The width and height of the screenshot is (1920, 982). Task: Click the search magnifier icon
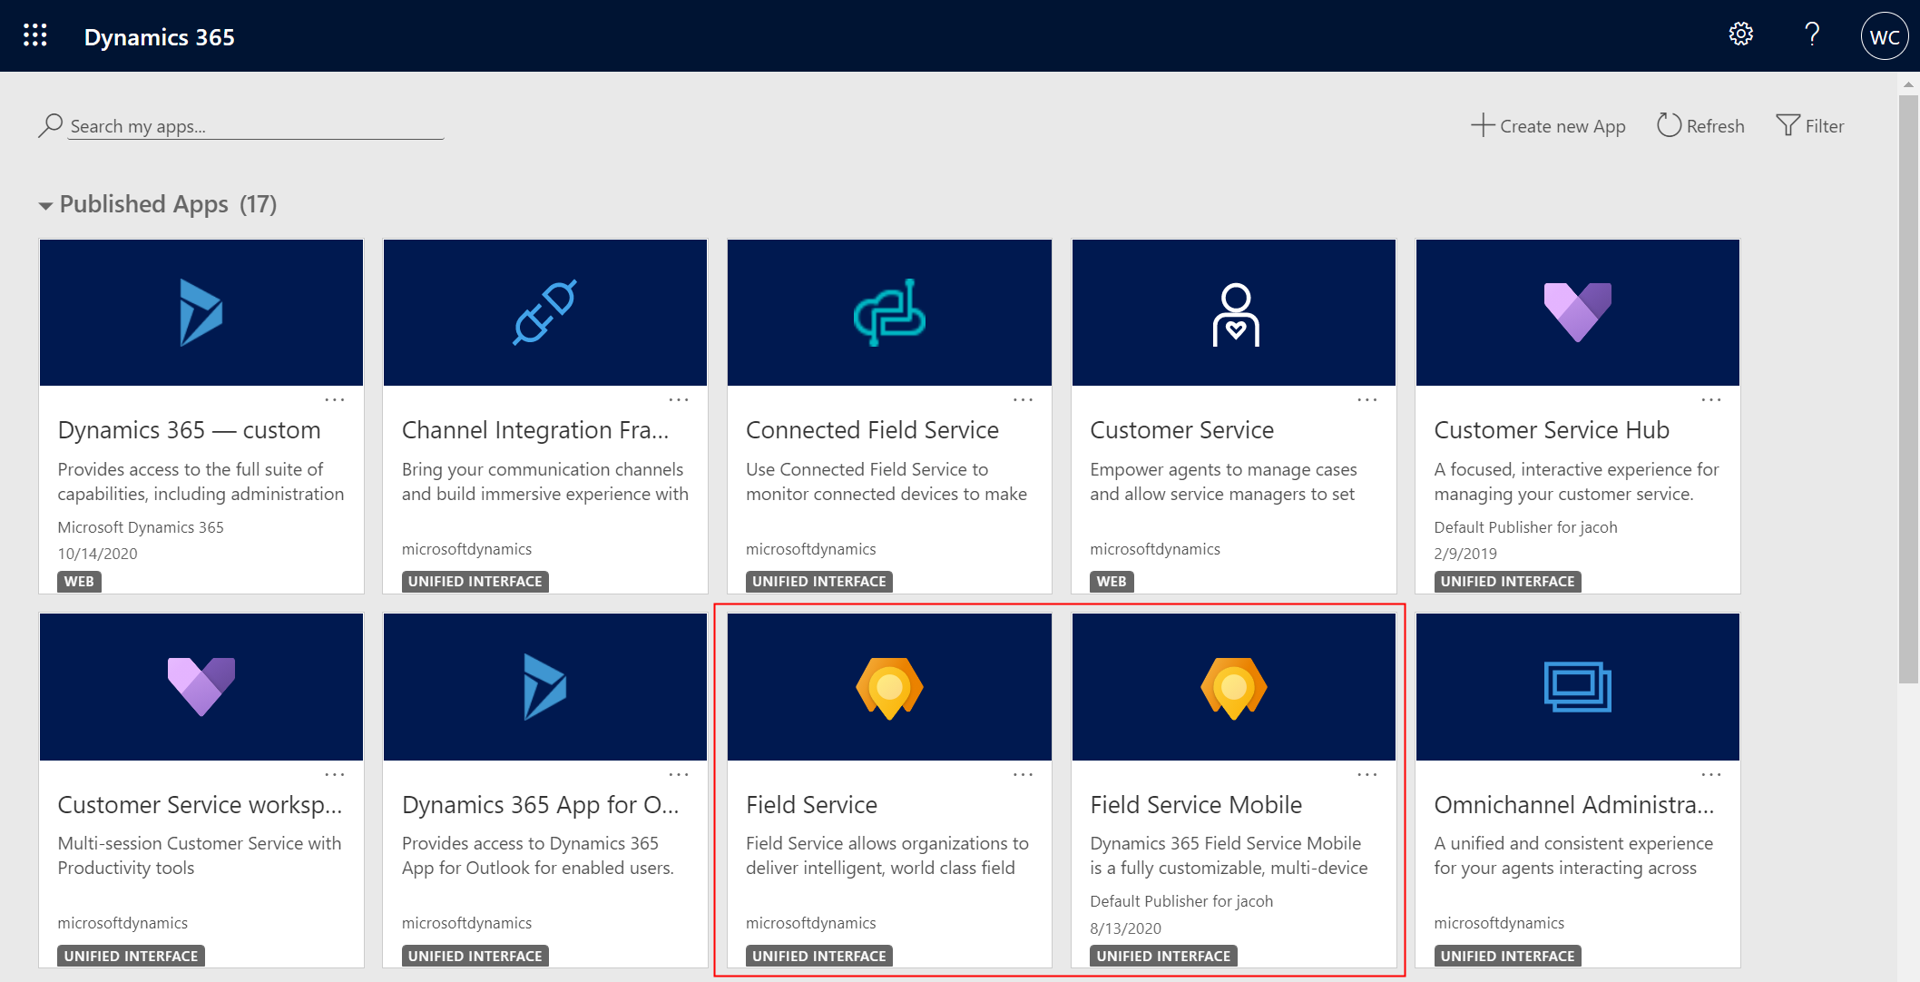tap(50, 125)
